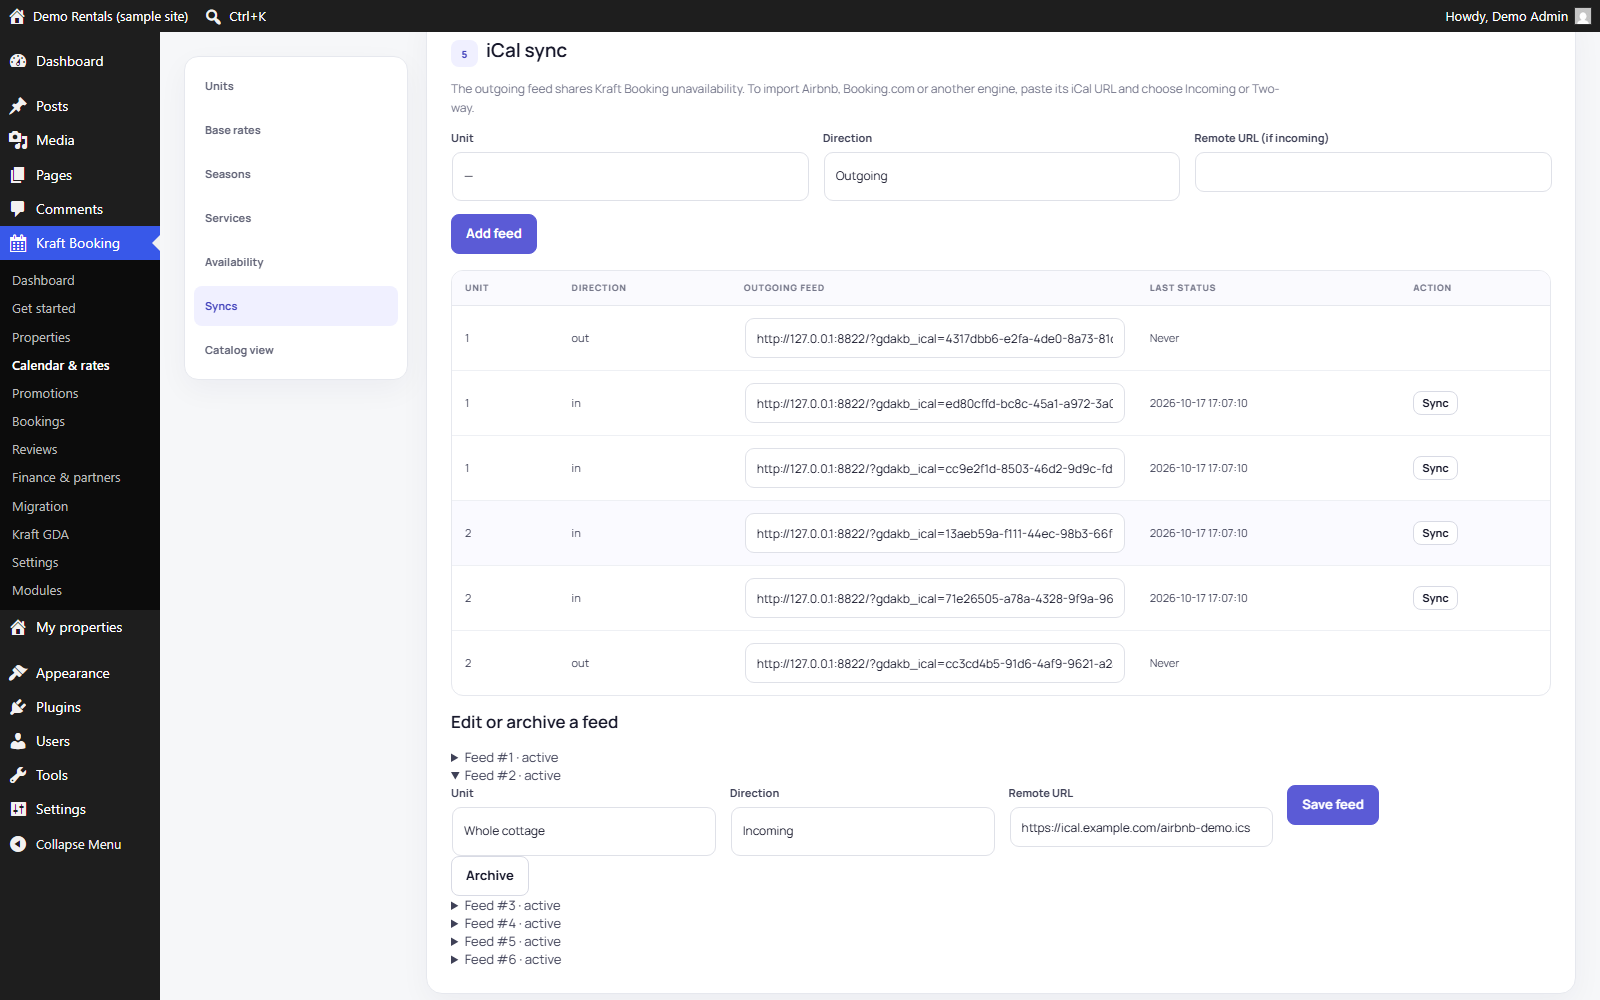
Task: Click the Add feed button
Action: coord(494,234)
